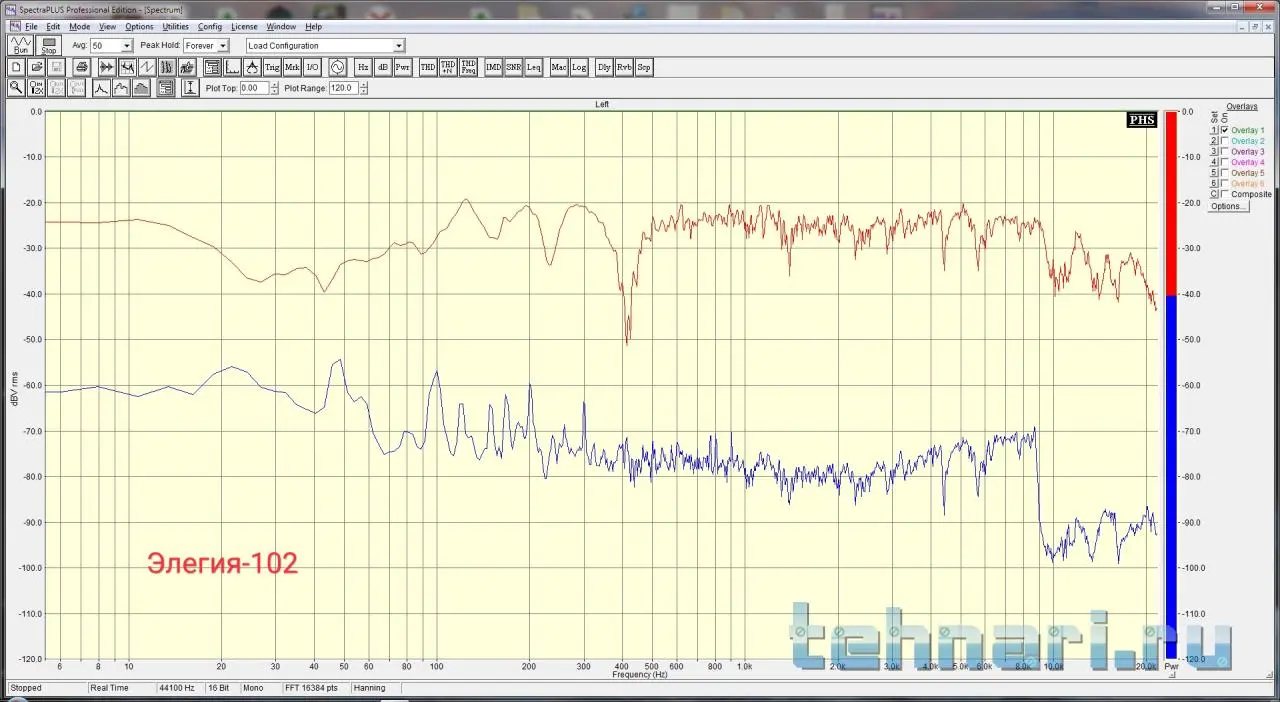Screen dimensions: 1280x702
Task: Enable Overlay 6 checkbox
Action: pyautogui.click(x=1225, y=183)
